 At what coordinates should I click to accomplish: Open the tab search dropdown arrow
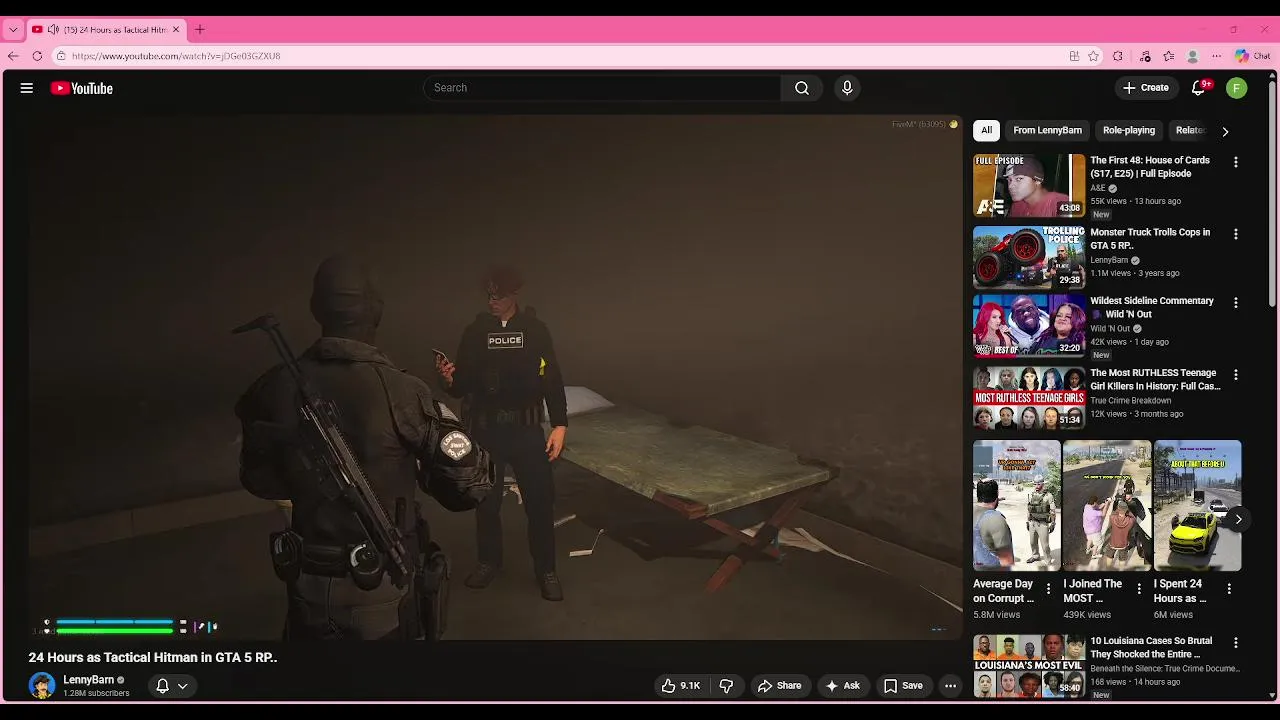point(13,30)
